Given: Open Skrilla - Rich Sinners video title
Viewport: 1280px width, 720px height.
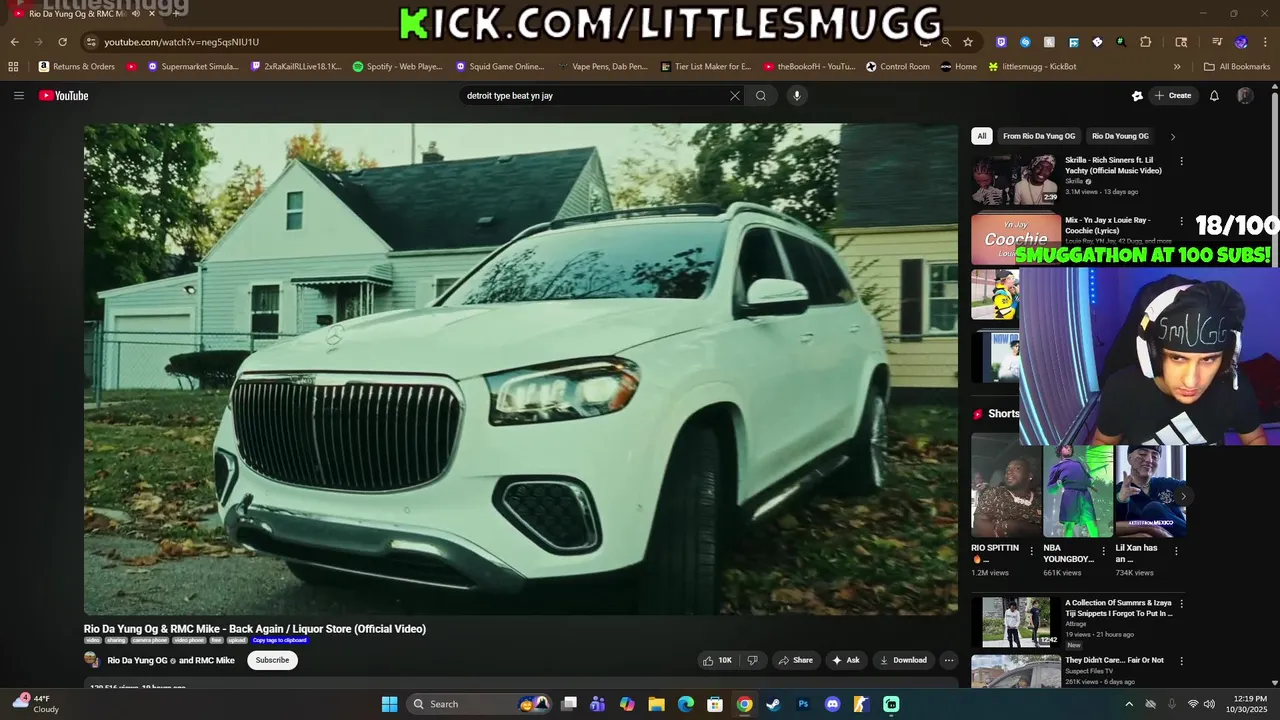Looking at the screenshot, I should [x=1113, y=165].
